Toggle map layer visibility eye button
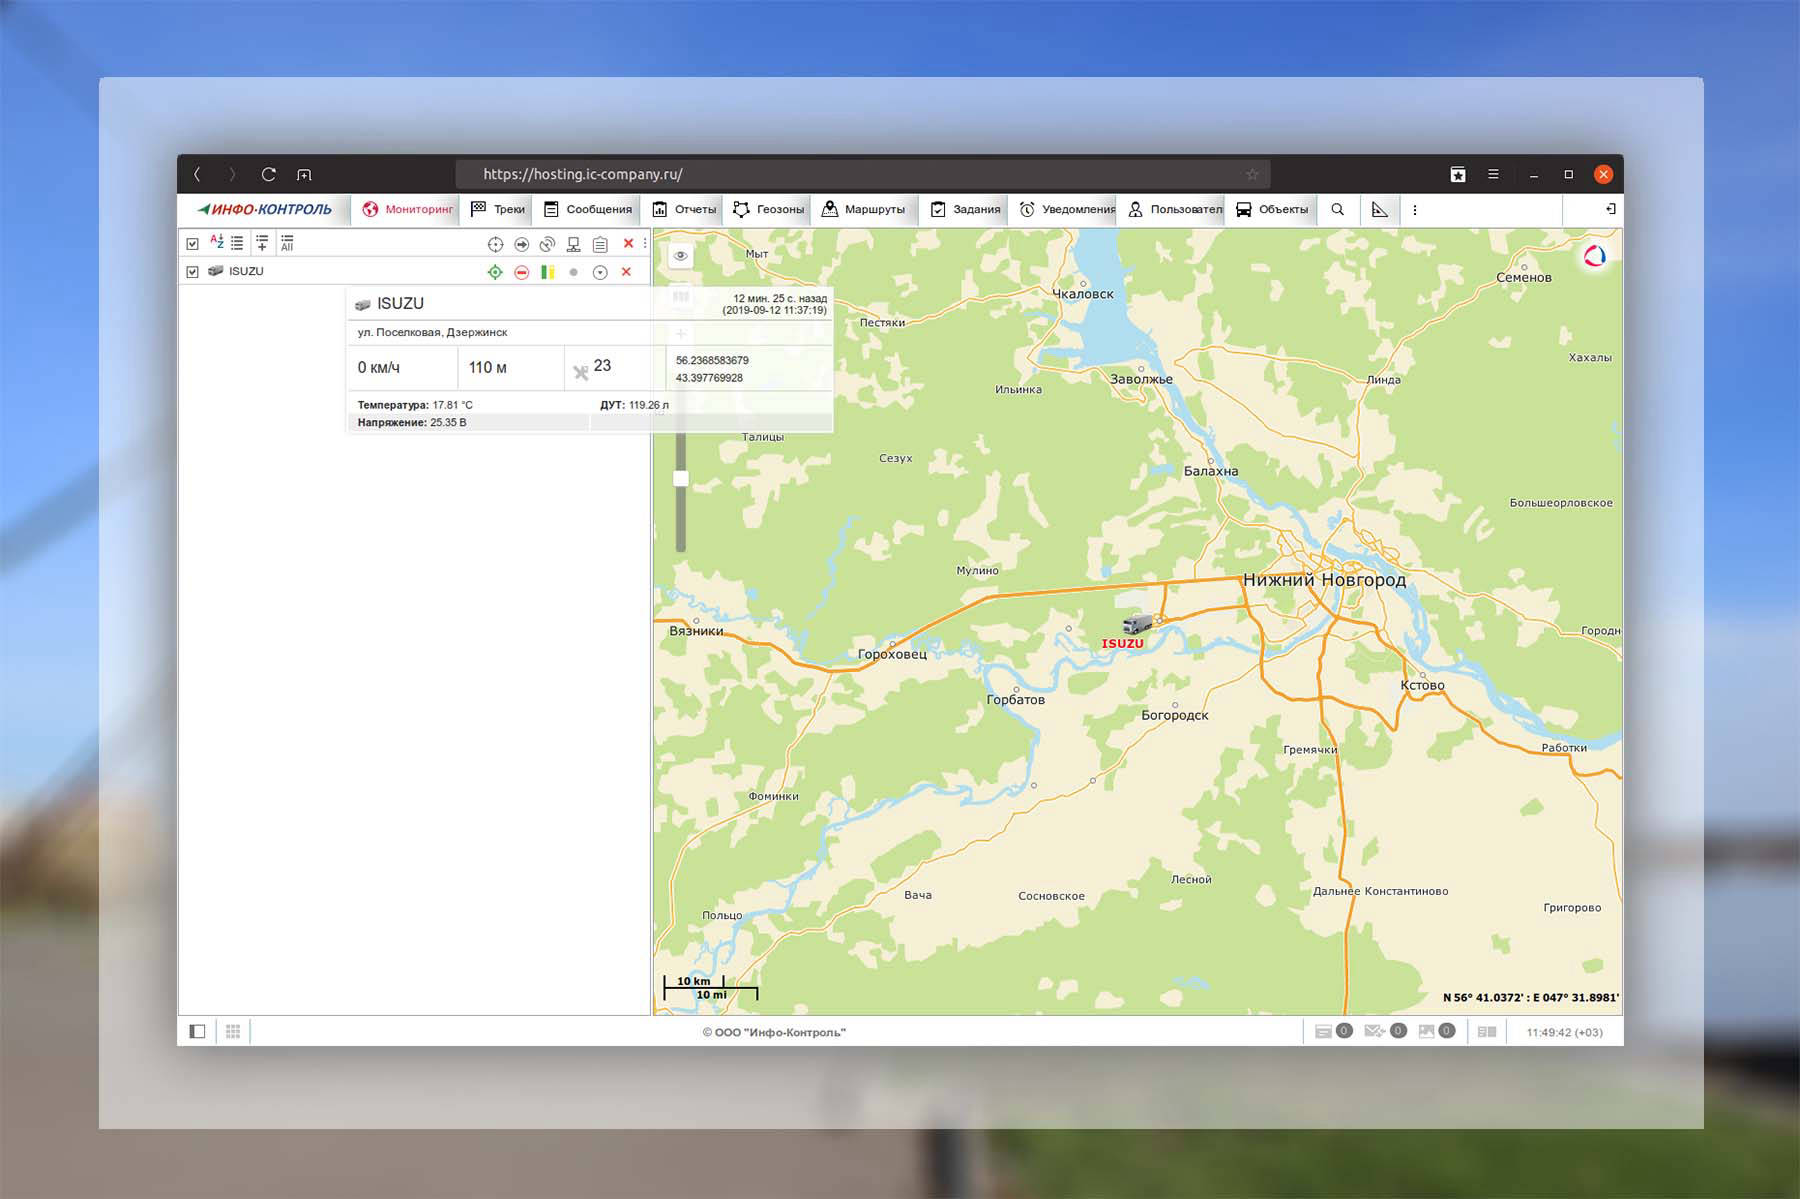1800x1199 pixels. 681,256
